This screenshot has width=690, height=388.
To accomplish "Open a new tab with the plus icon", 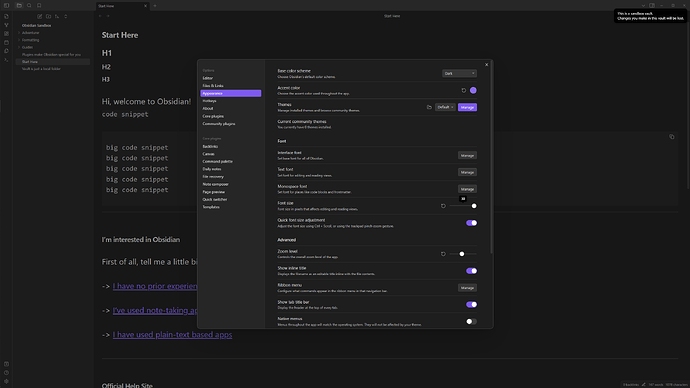I will [x=155, y=6].
